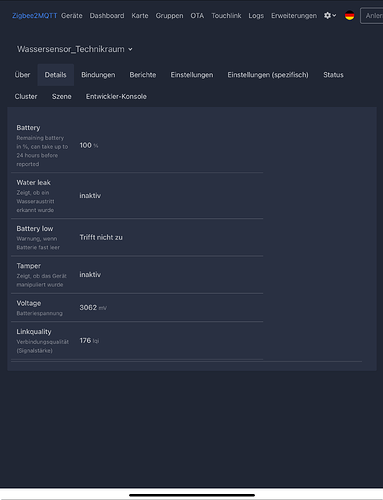Switch to the Bindungen tab
Screen dimensions: 383x500
click(98, 75)
